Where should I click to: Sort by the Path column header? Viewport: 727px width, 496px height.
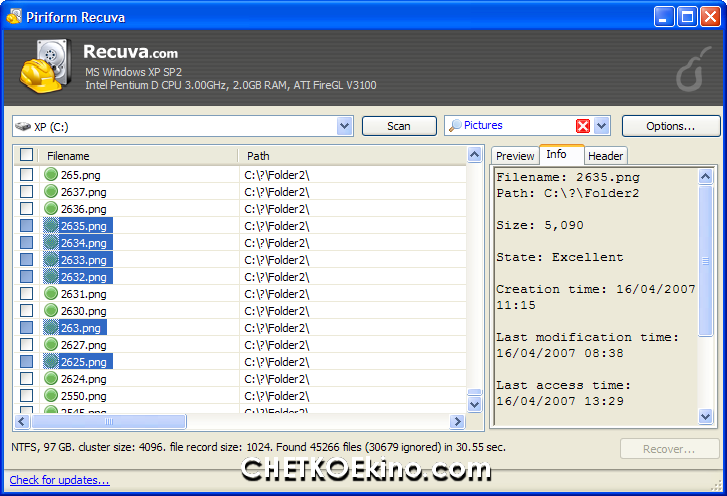coord(352,156)
